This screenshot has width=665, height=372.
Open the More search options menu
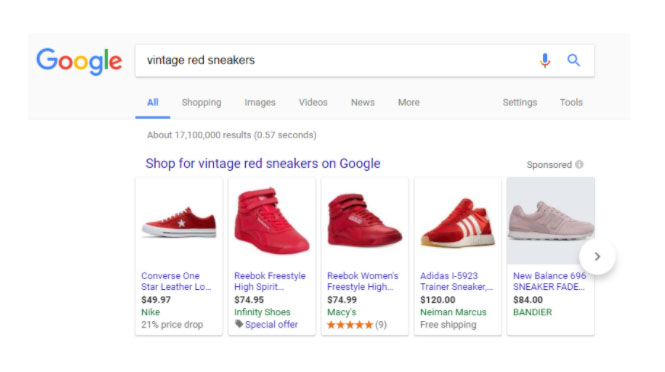(408, 102)
